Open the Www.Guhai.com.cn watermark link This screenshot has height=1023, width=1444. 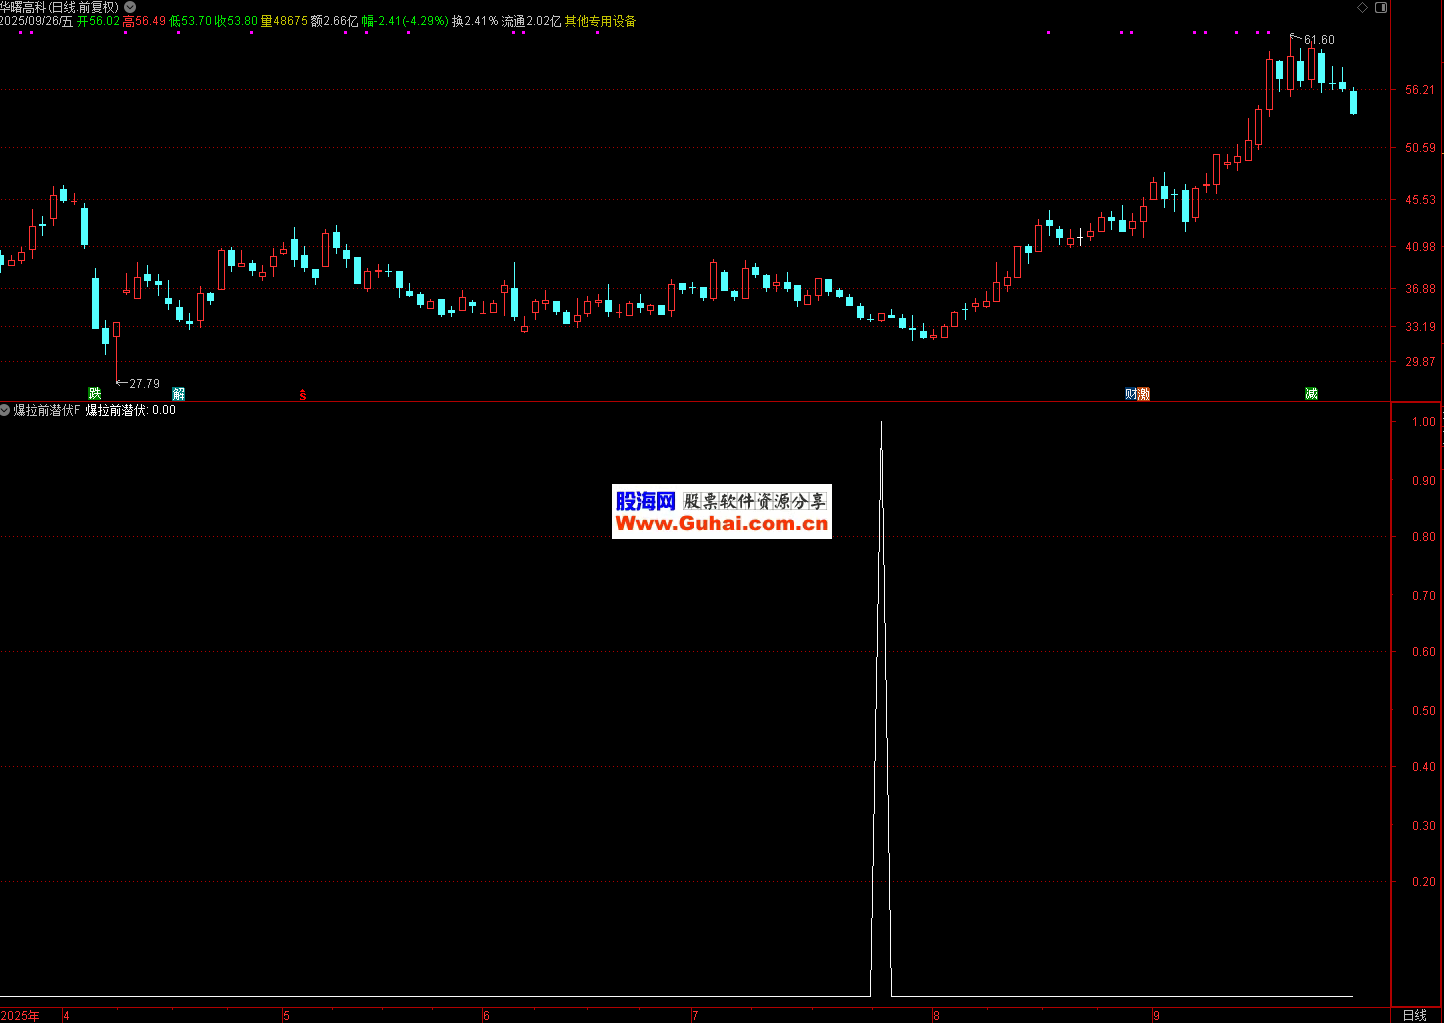(721, 524)
